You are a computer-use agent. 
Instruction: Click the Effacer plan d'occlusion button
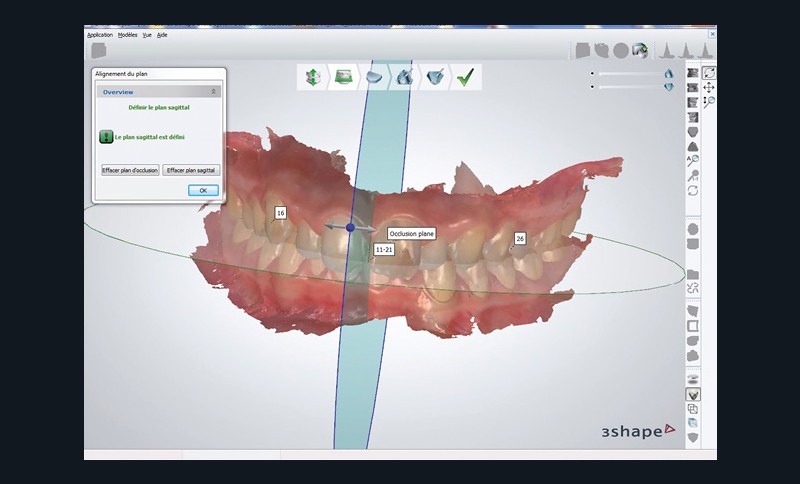130,170
